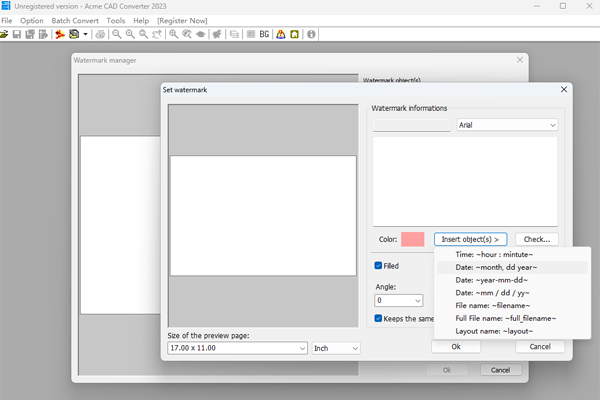
Task: Click the red-yellow triangle register icon
Action: pos(281,34)
